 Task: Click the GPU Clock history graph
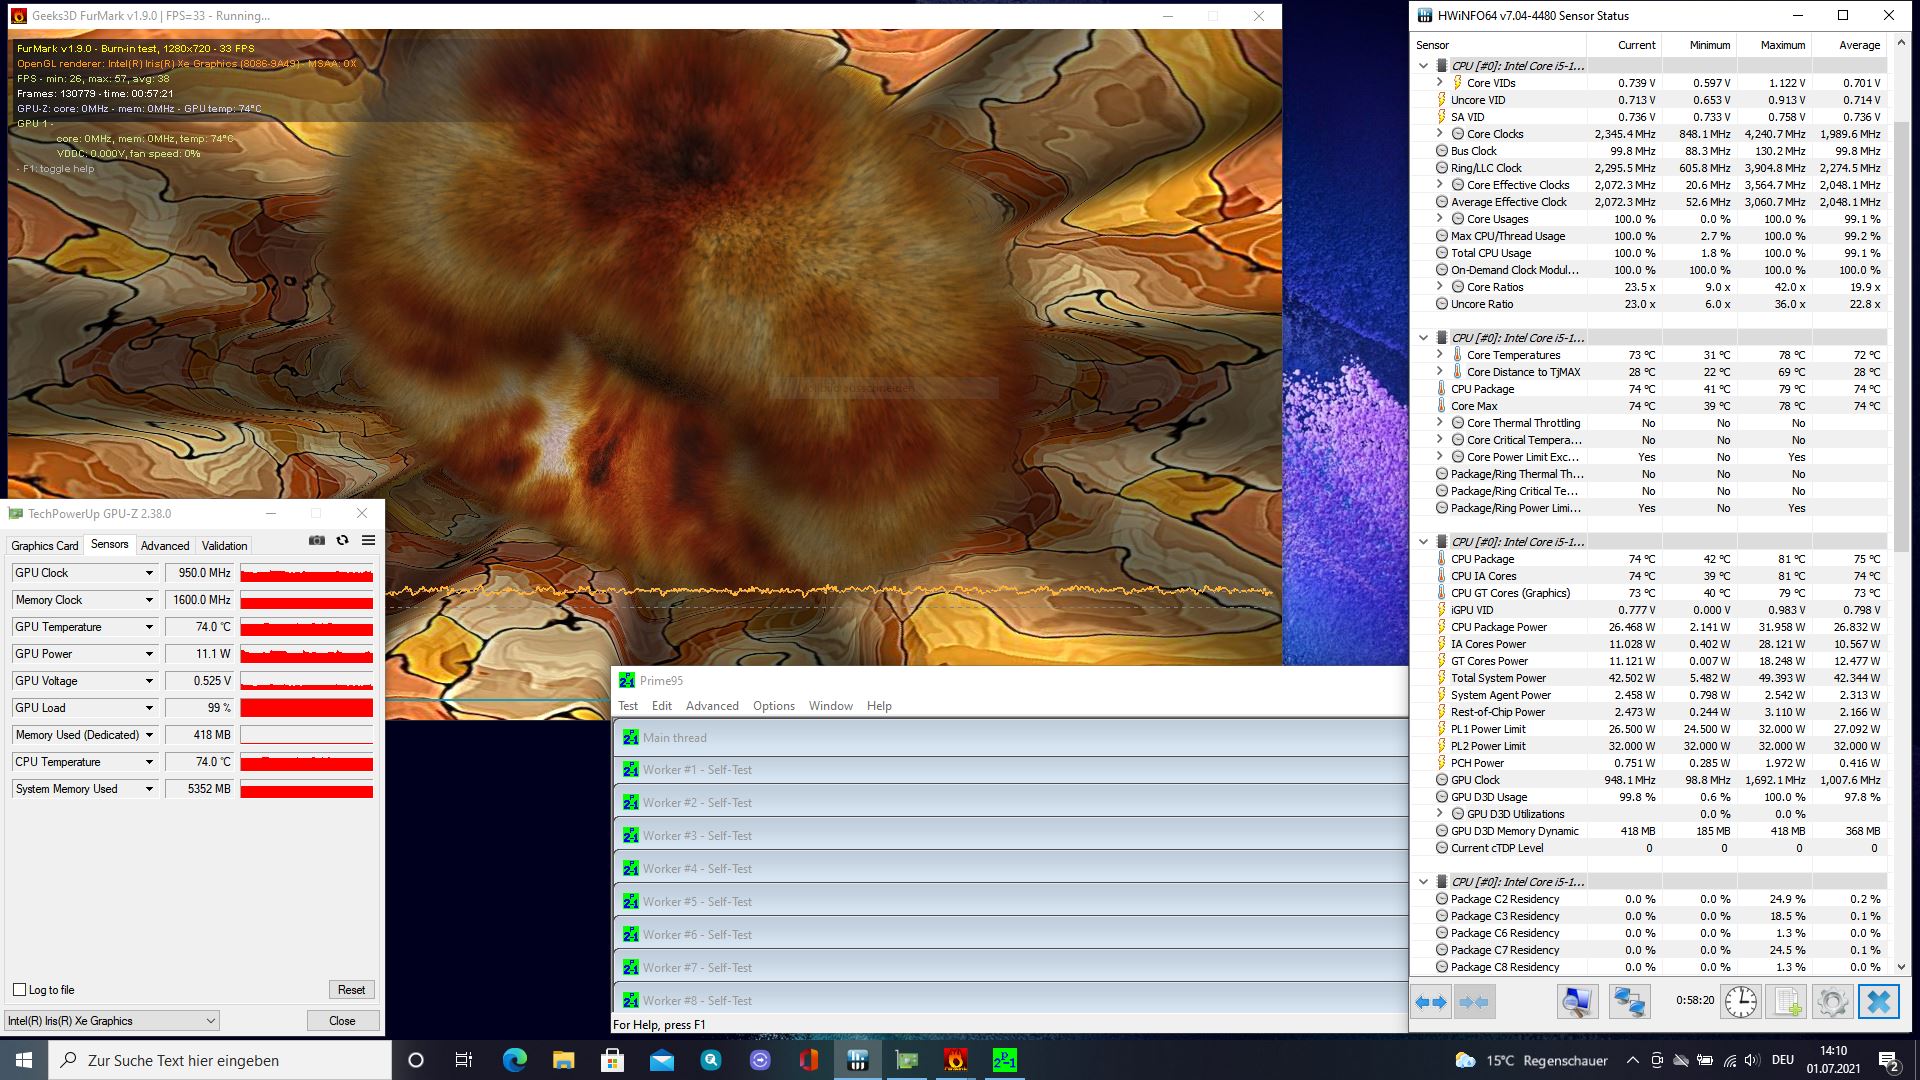pyautogui.click(x=307, y=573)
